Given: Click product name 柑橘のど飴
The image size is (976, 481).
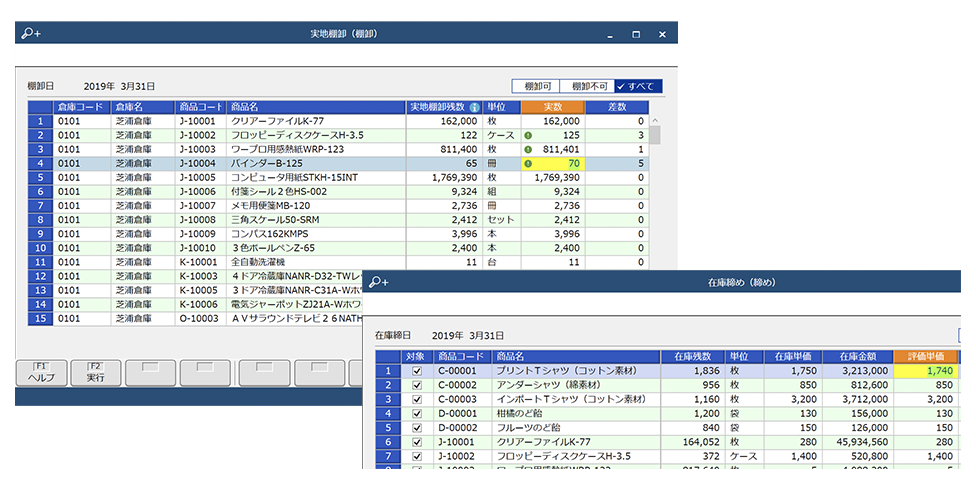Looking at the screenshot, I should [520, 414].
